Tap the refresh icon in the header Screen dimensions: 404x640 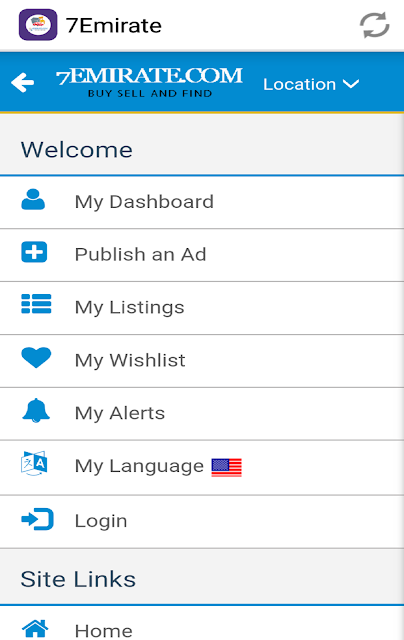click(x=374, y=25)
